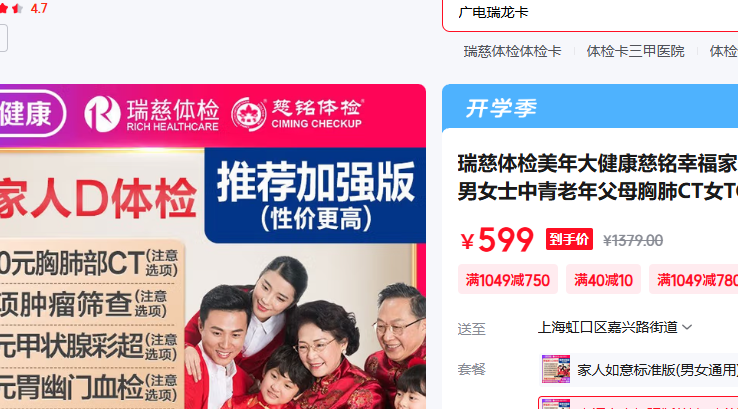This screenshot has height=409, width=738.
Task: Click the 满1049减750 coupon tag
Action: (508, 280)
